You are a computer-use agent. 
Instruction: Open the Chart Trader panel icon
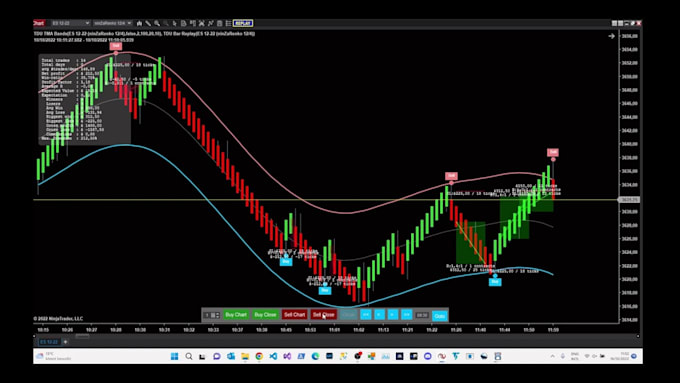point(193,23)
